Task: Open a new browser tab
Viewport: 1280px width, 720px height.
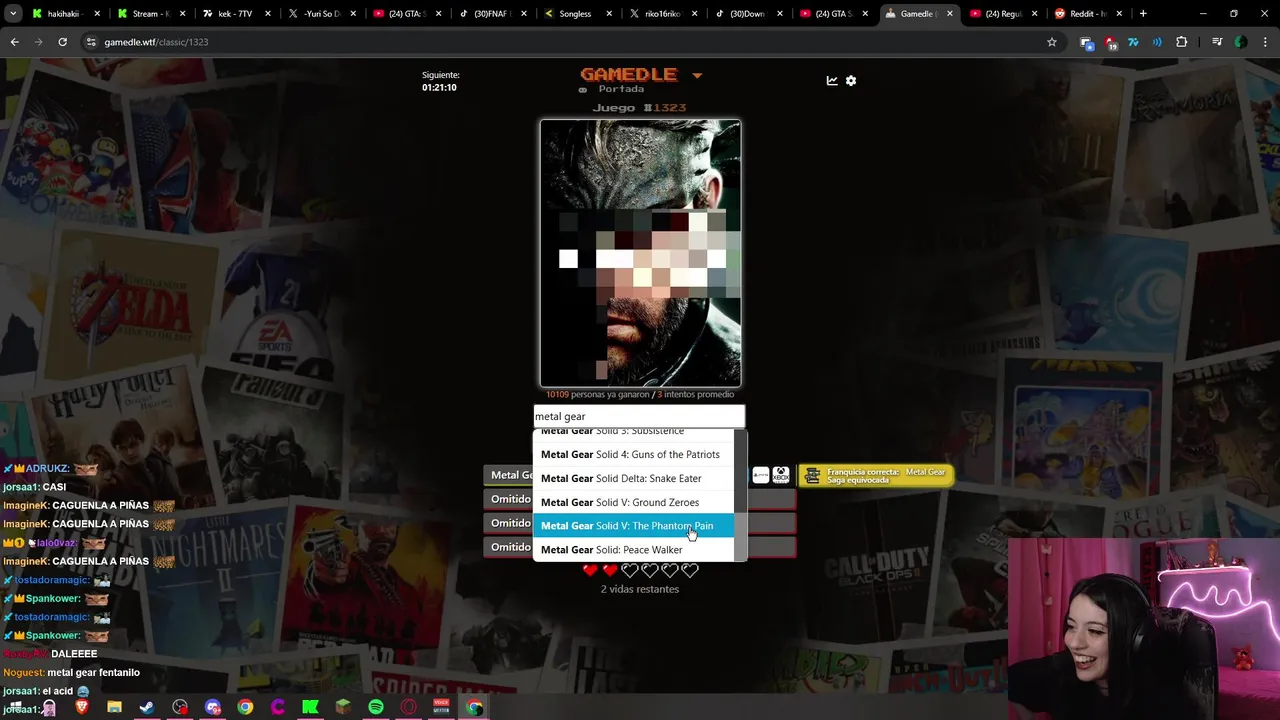Action: click(1143, 14)
